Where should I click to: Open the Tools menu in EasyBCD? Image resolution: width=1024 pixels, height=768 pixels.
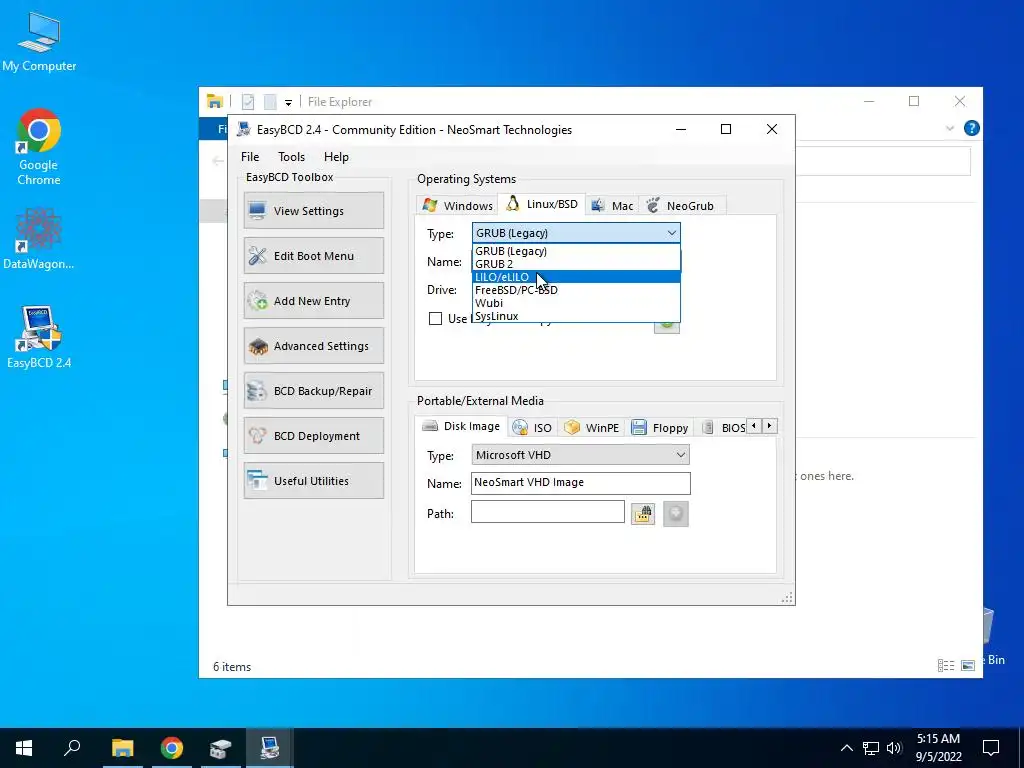(291, 157)
